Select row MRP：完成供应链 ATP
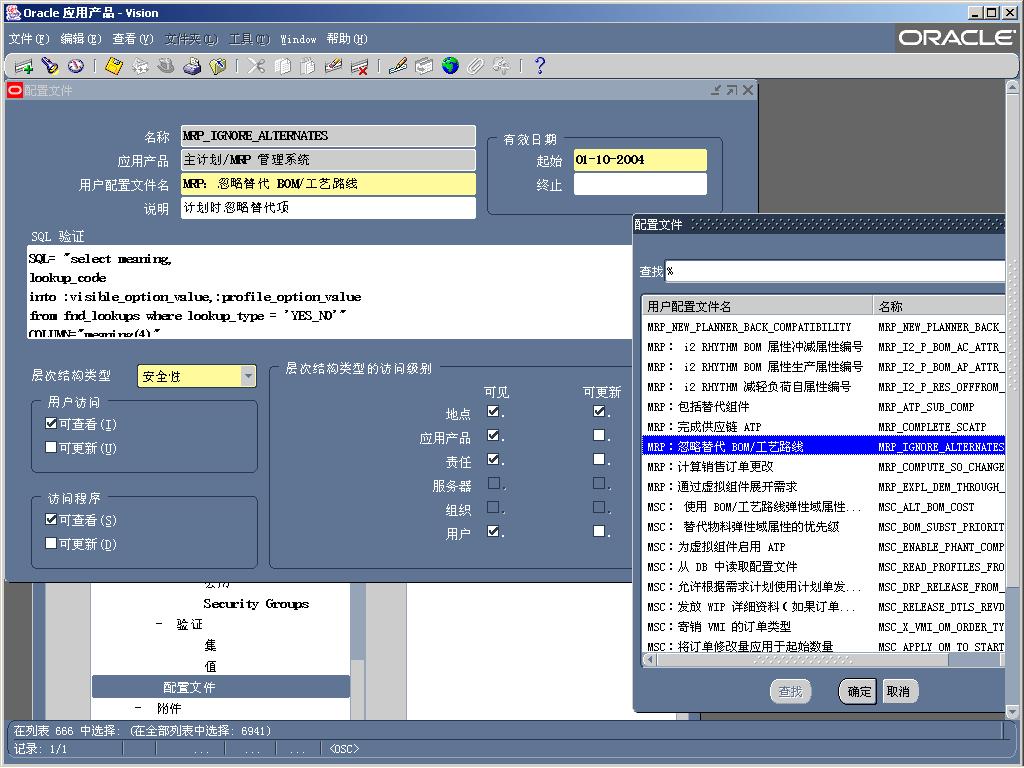 click(x=824, y=427)
